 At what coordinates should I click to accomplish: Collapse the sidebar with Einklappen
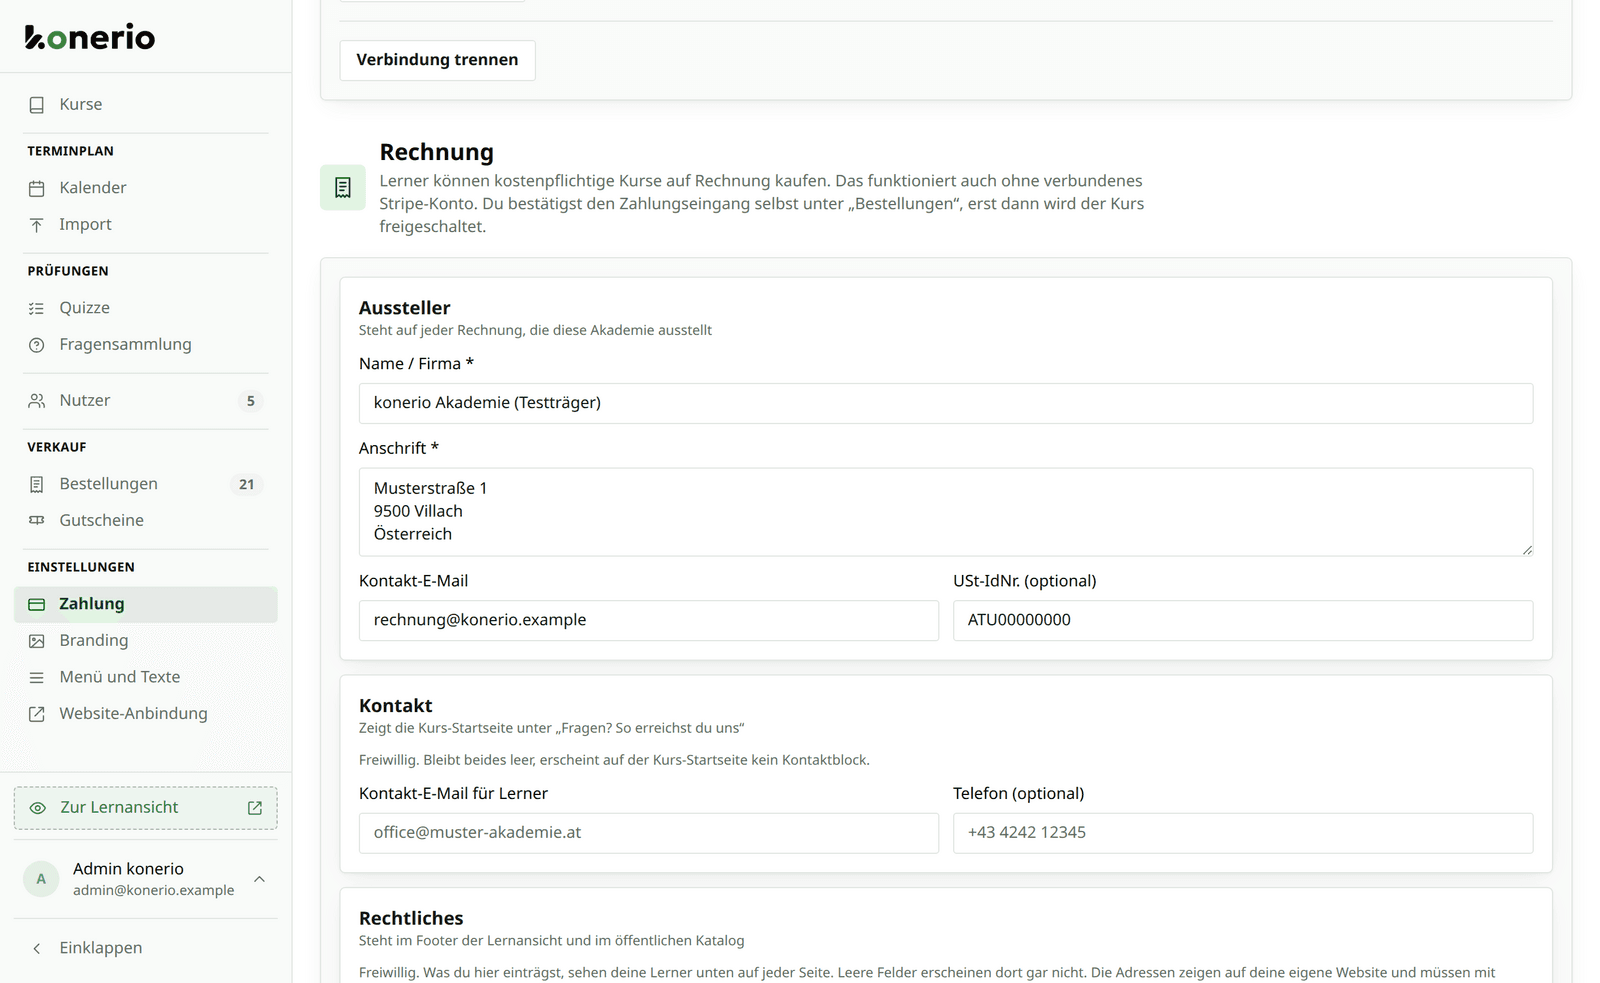point(146,948)
